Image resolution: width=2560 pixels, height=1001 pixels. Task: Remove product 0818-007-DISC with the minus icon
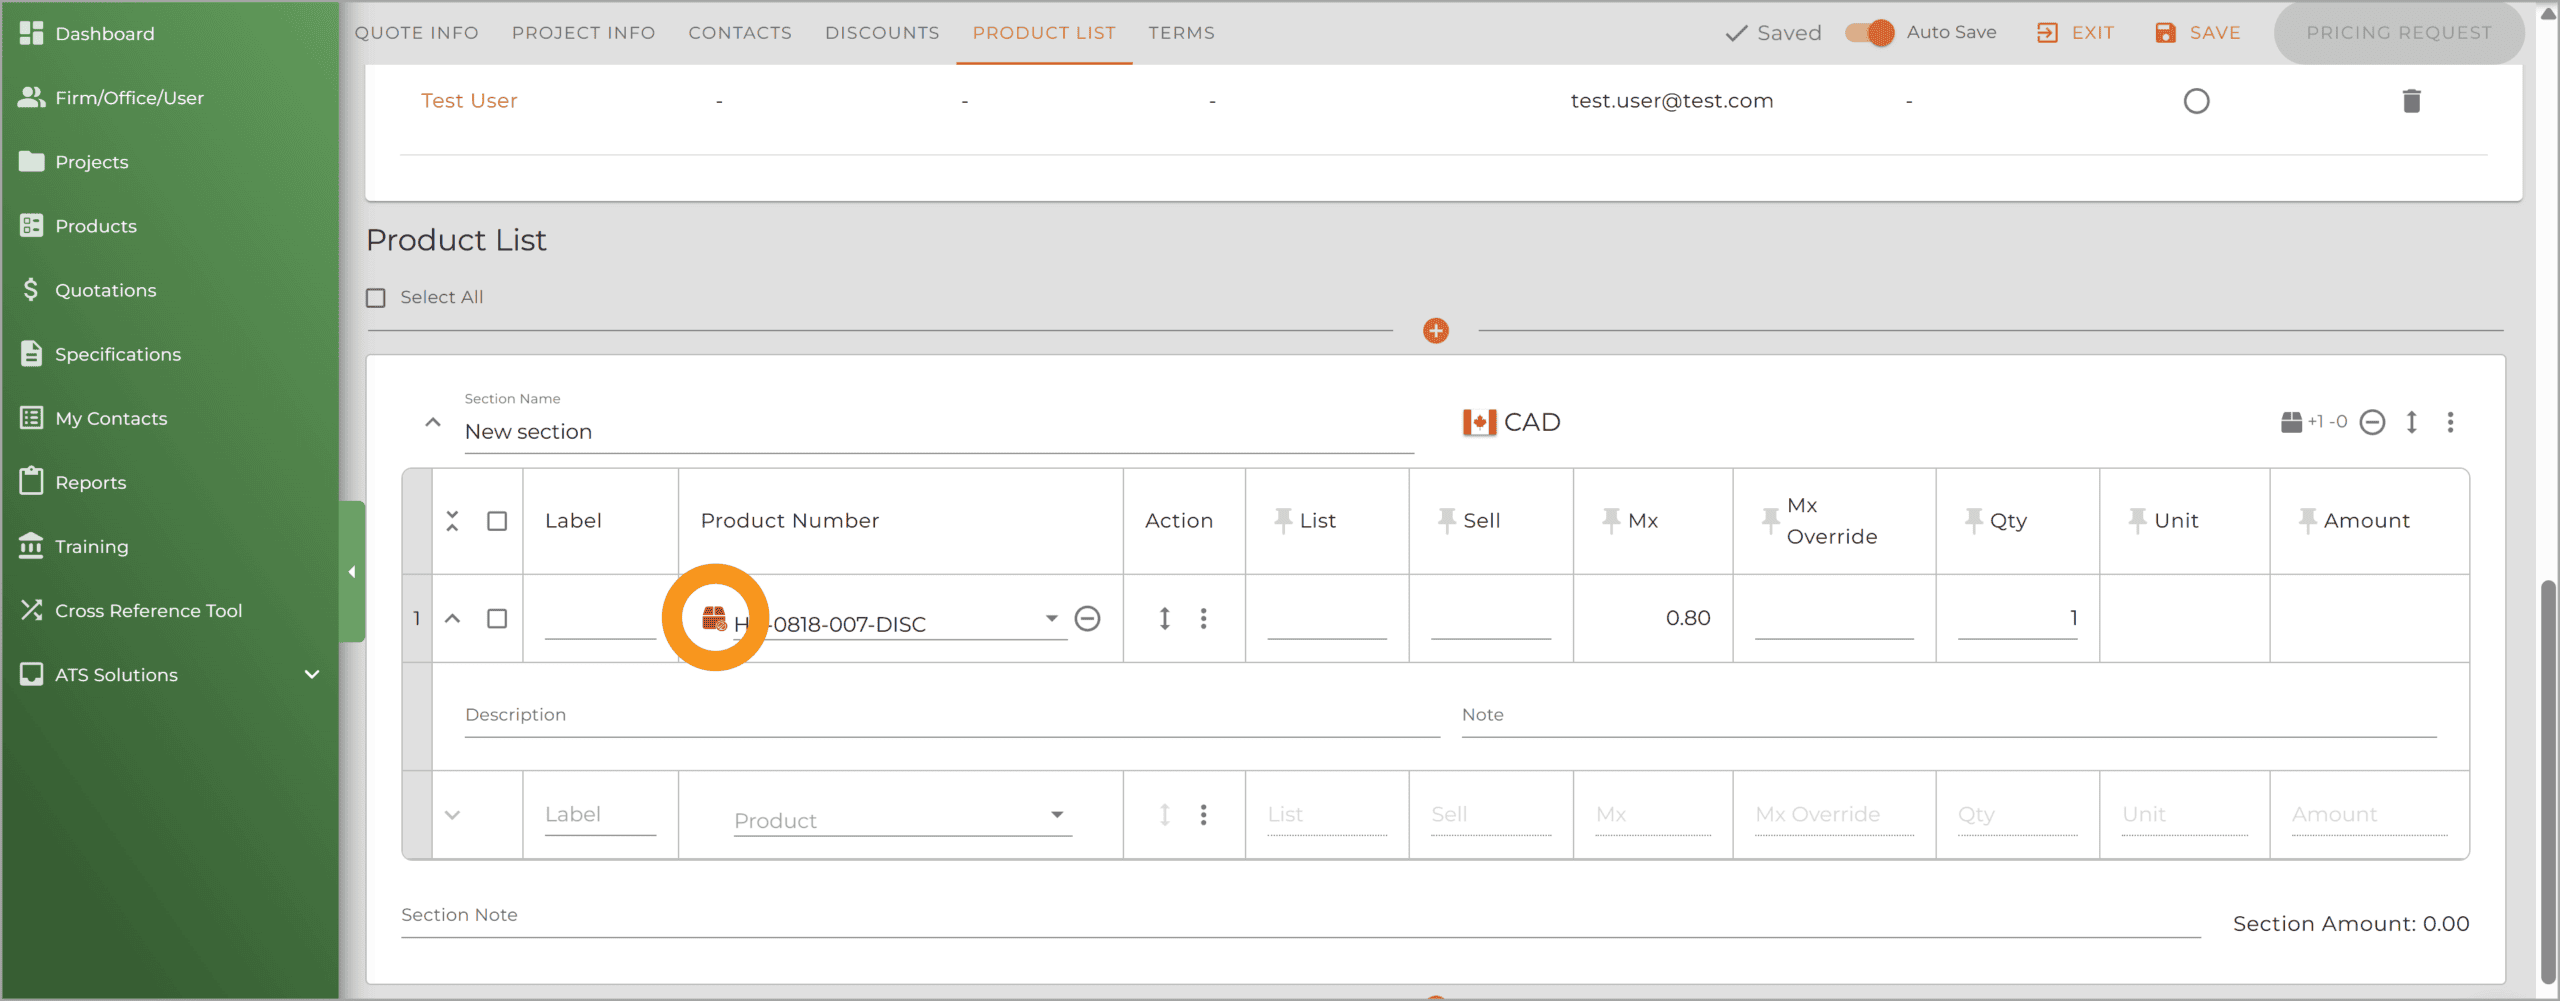coord(1087,619)
